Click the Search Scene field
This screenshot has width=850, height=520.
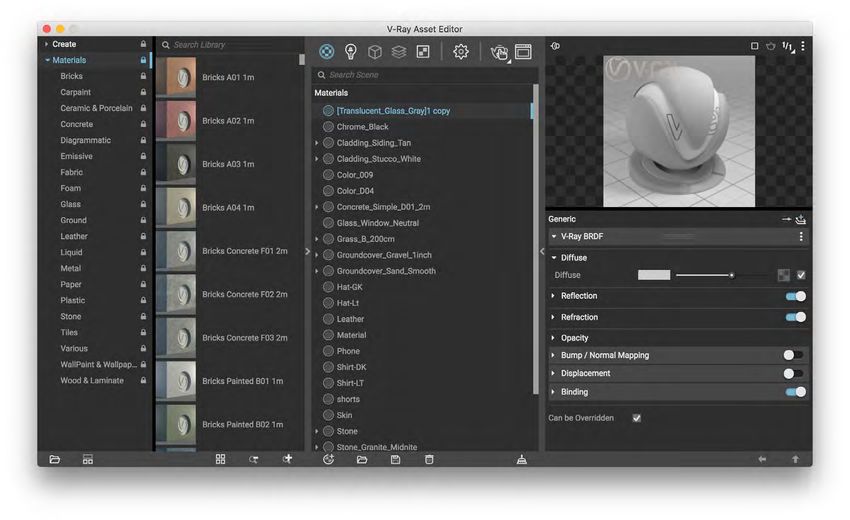tap(426, 75)
